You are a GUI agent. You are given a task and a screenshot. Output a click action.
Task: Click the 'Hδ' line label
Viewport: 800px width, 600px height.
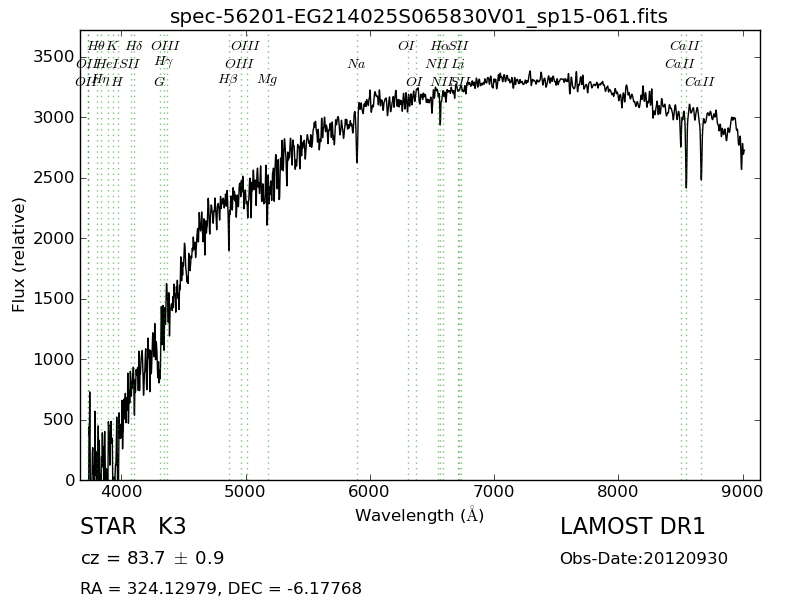[134, 46]
